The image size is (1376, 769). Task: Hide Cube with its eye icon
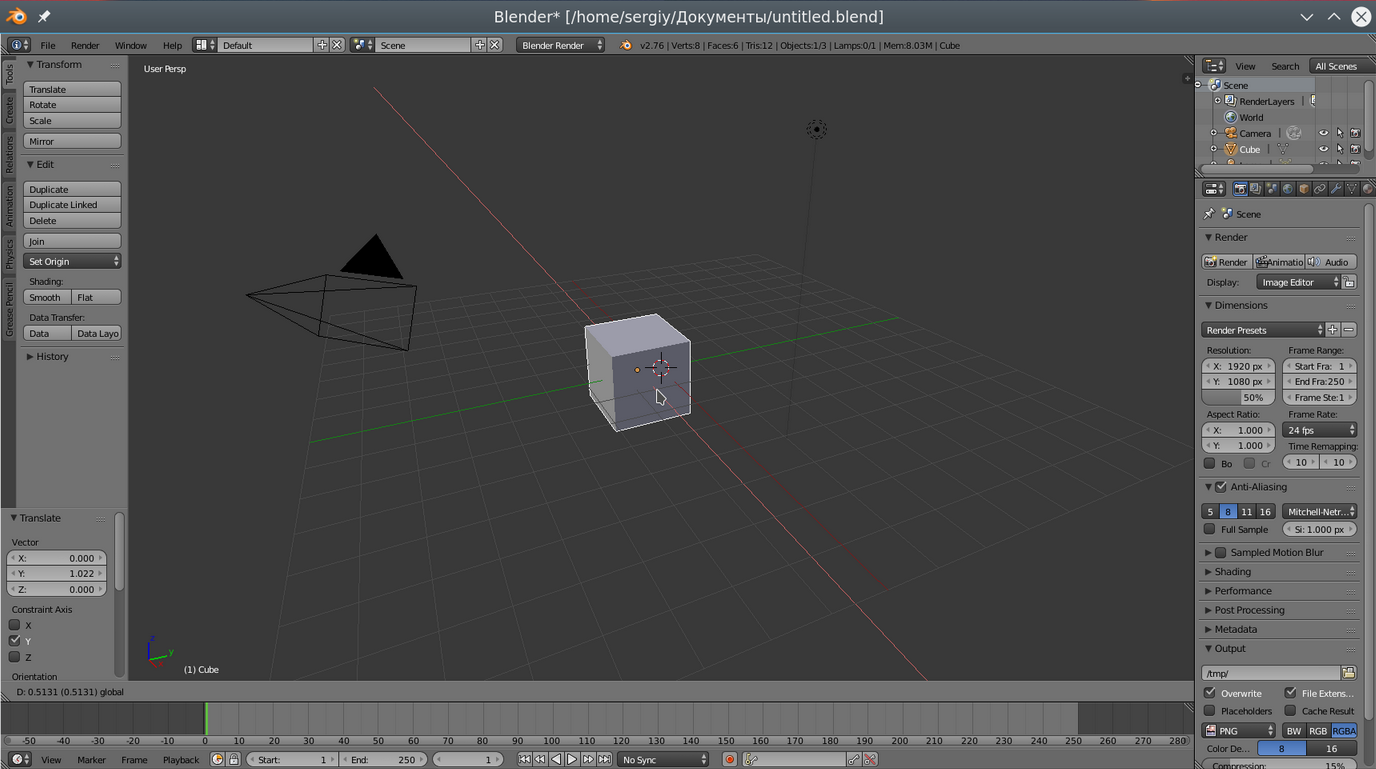click(x=1323, y=149)
